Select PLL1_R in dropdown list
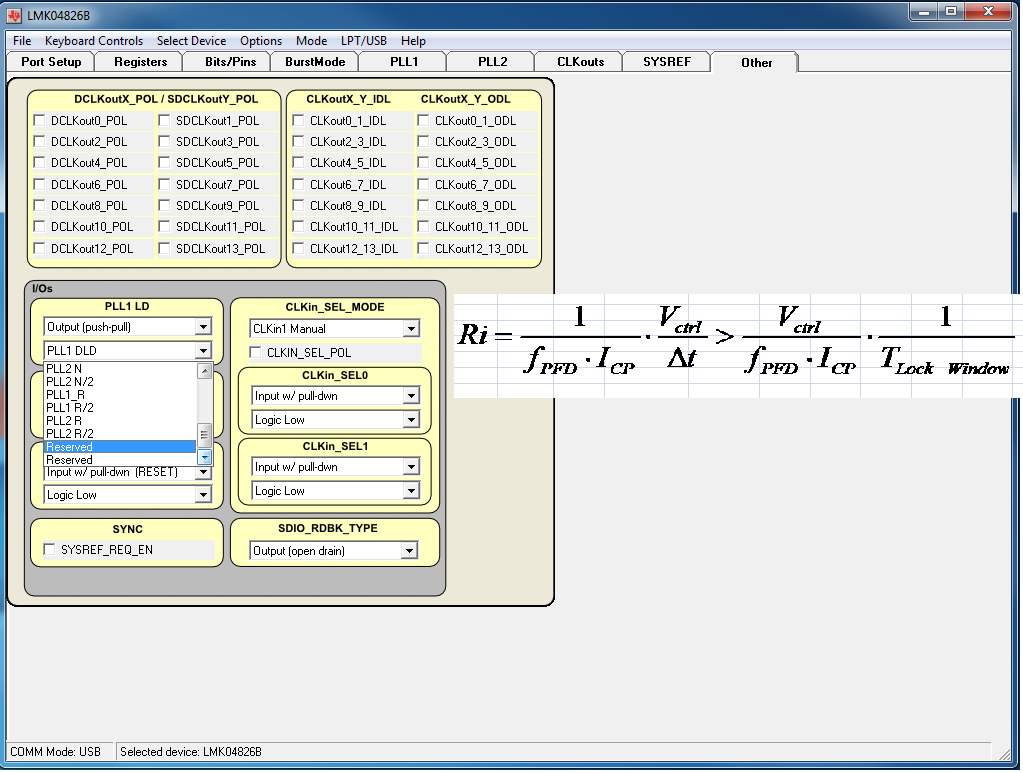Screen dimensions: 1023x773 point(120,395)
